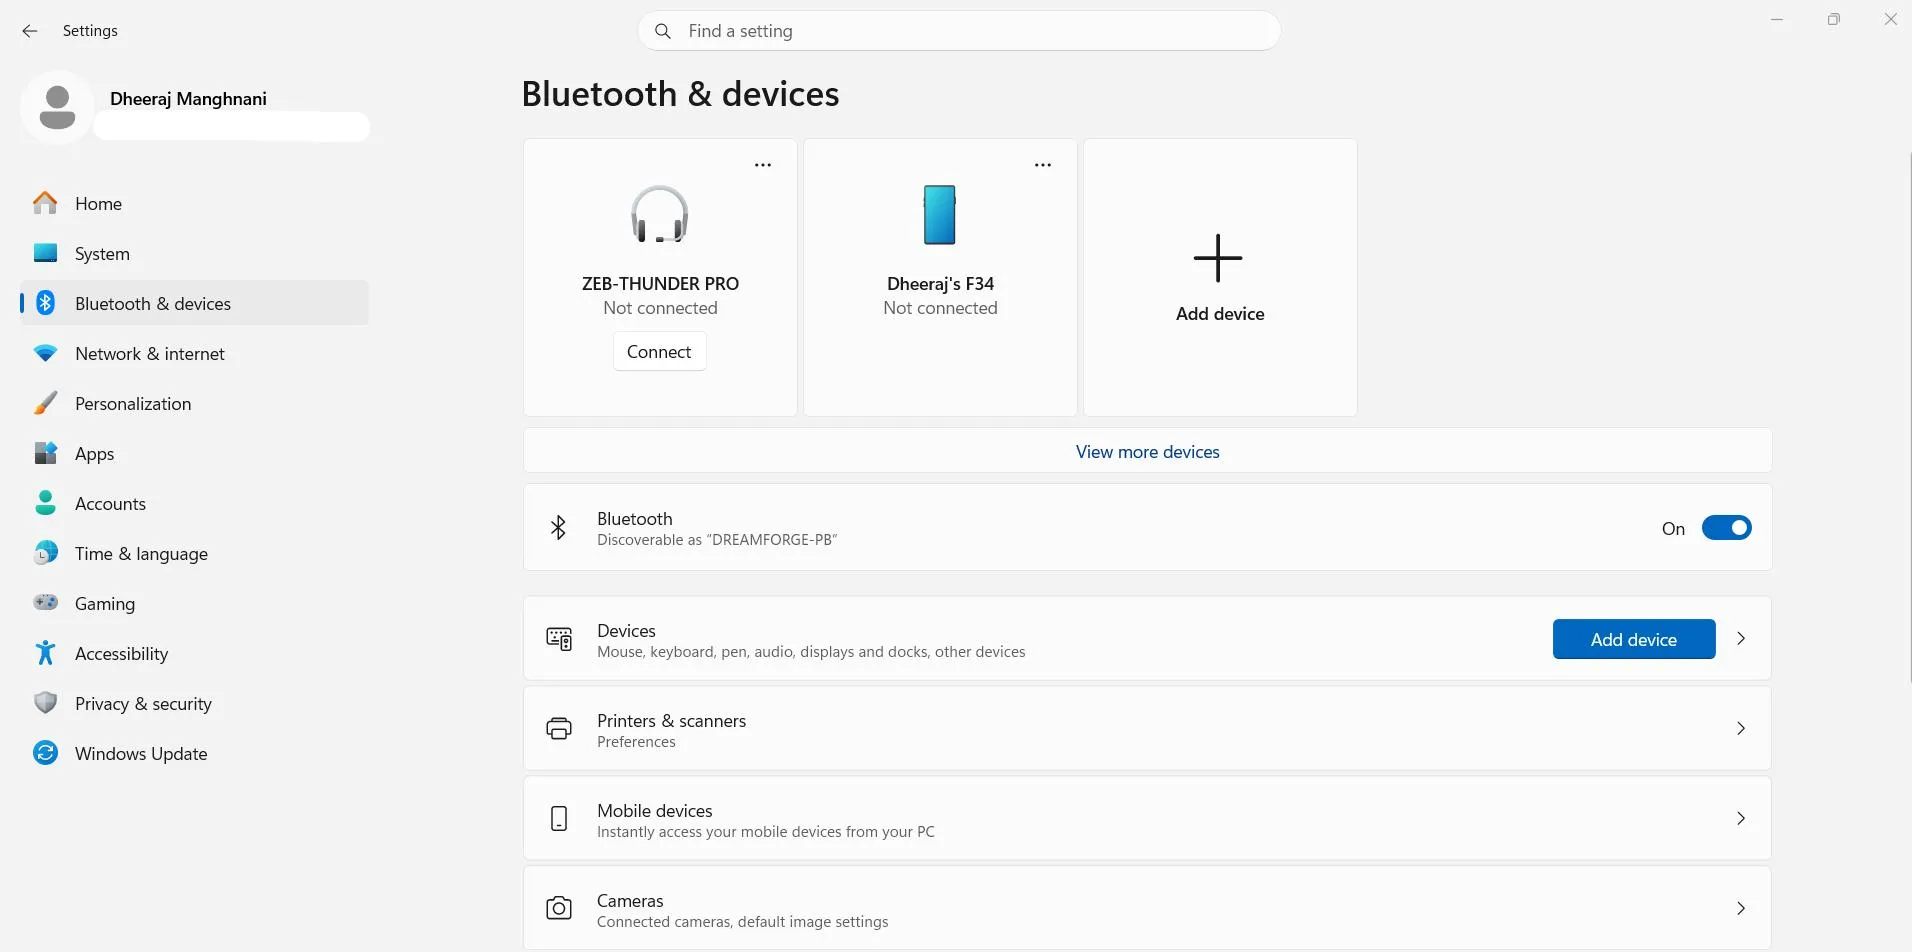Select Network & internet
1912x952 pixels.
(x=194, y=353)
